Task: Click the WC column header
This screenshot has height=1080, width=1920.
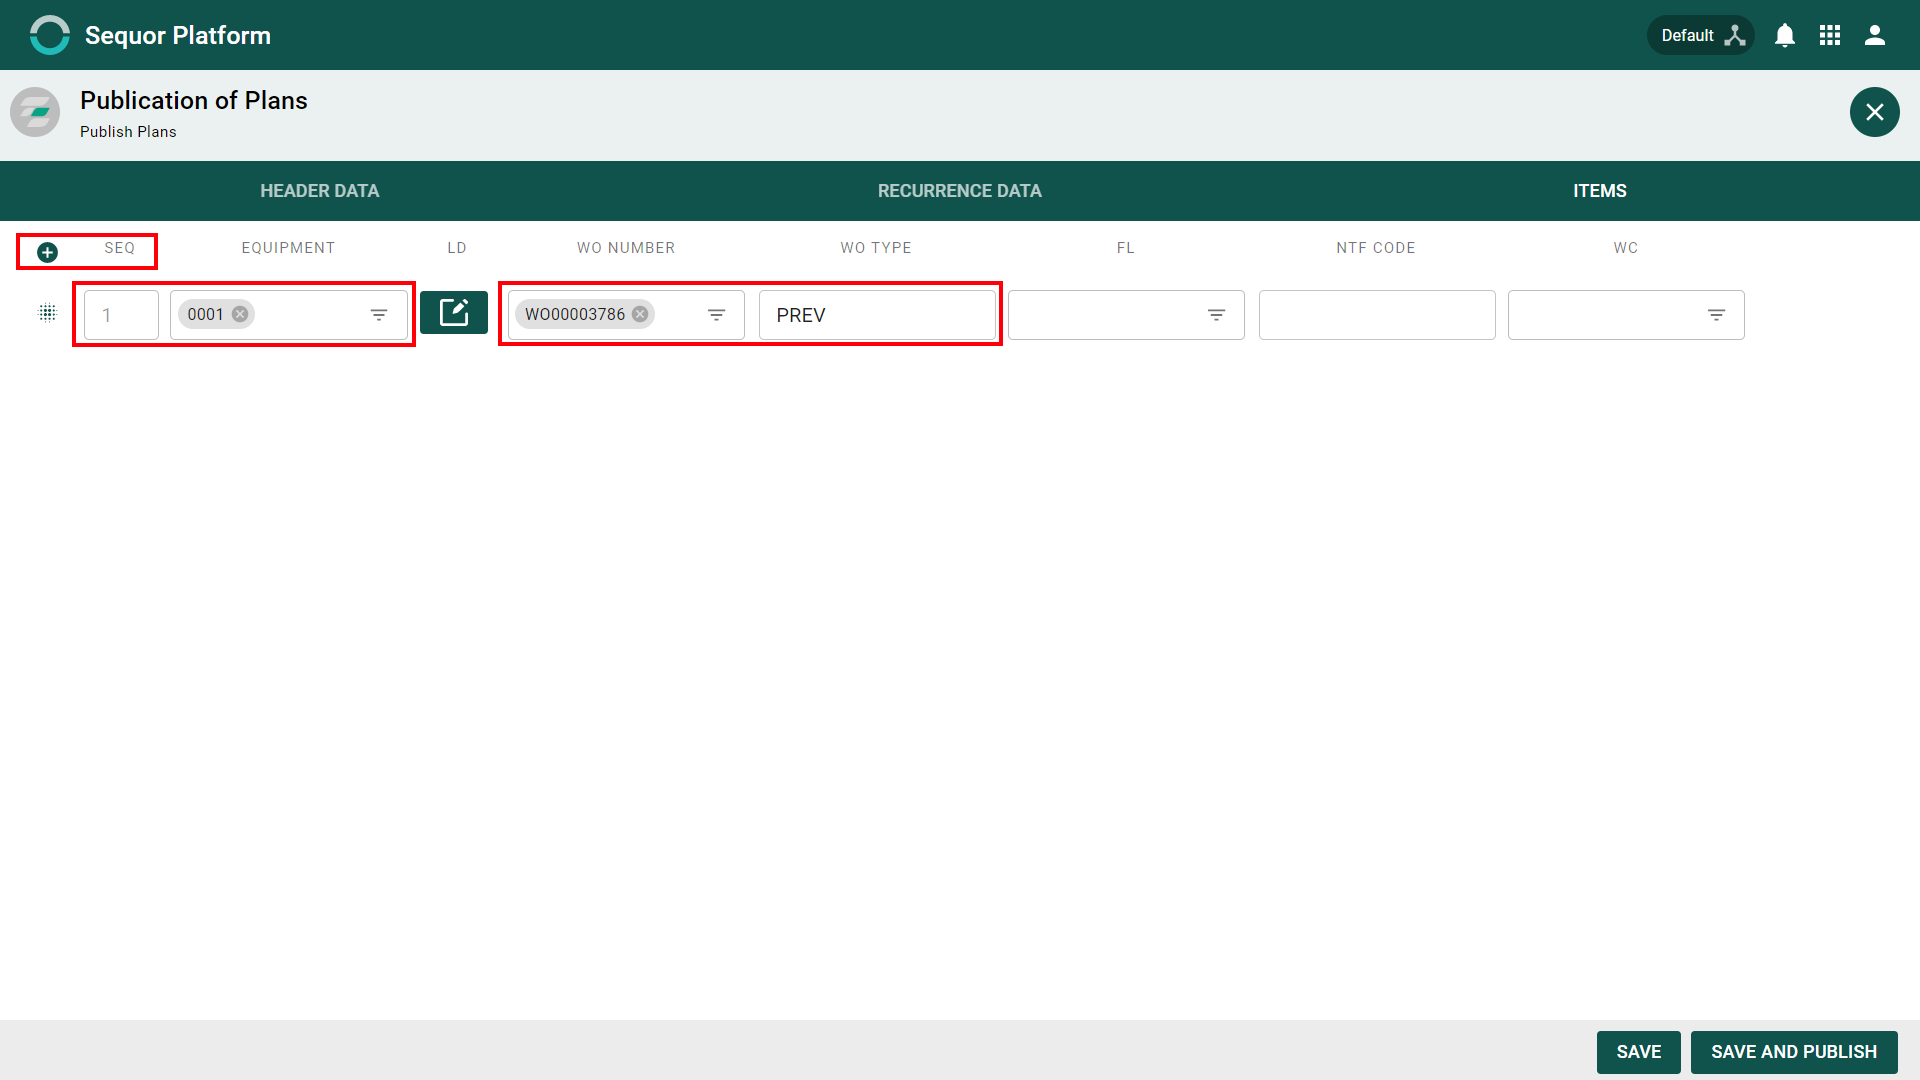Action: (x=1626, y=248)
